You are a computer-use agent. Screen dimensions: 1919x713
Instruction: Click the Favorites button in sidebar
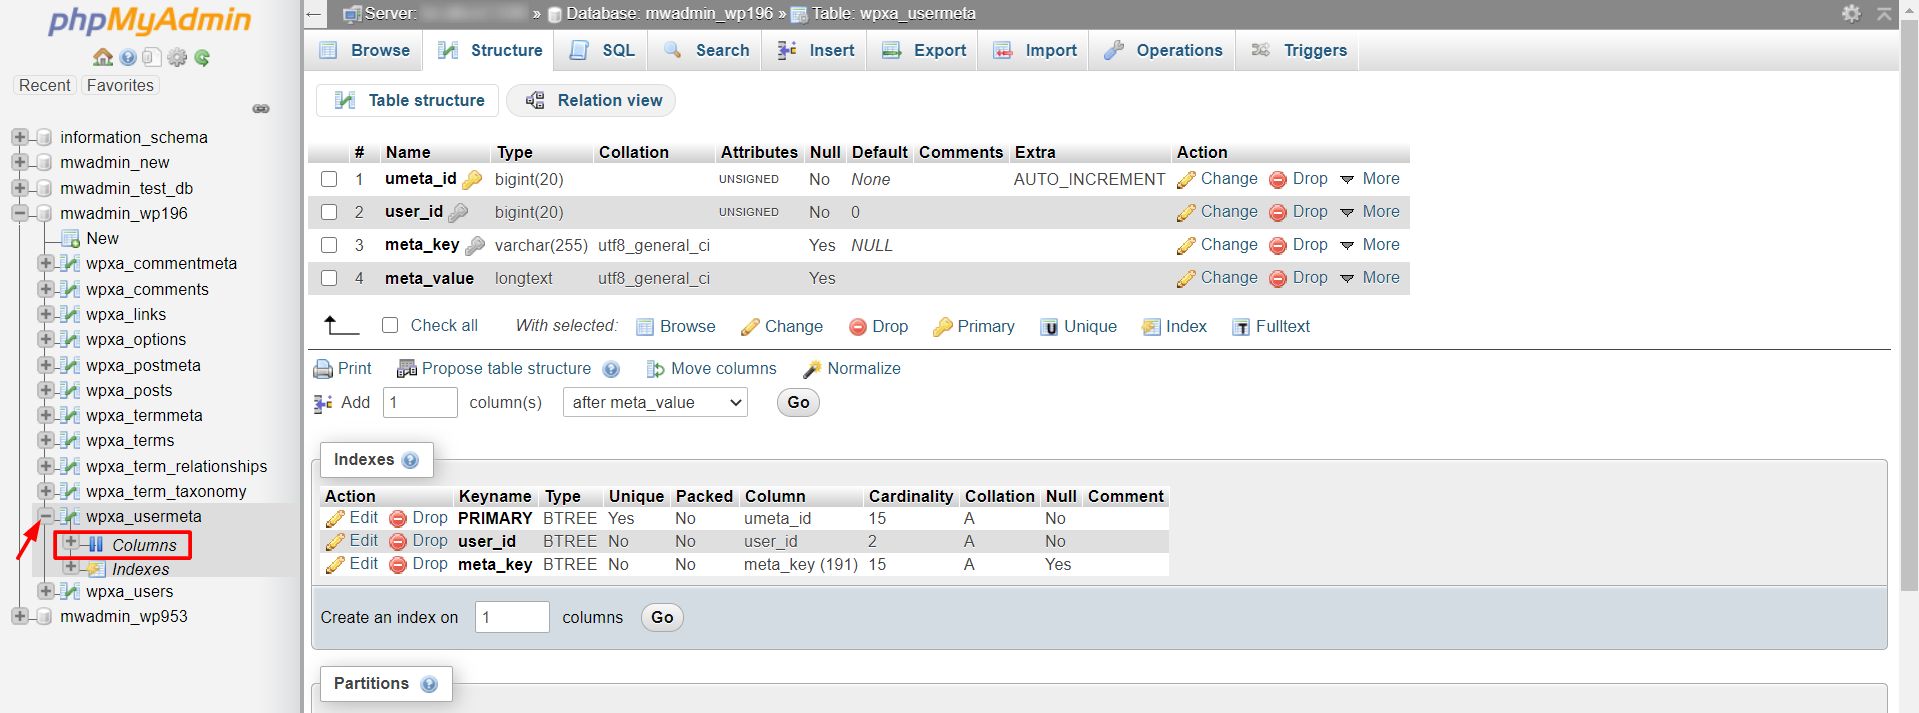(120, 86)
